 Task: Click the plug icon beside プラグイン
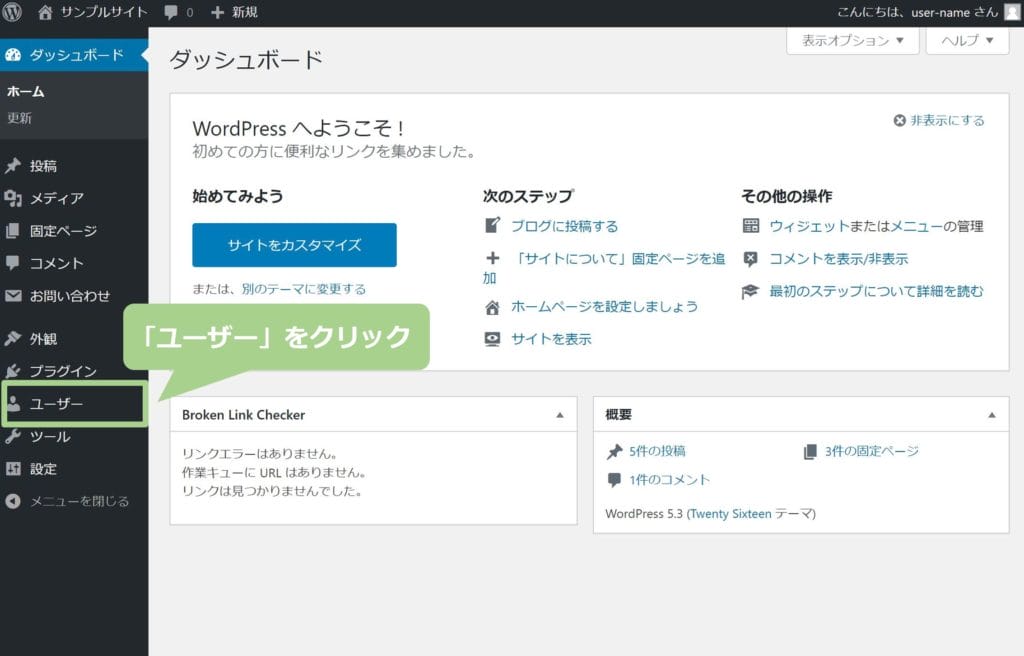click(13, 371)
